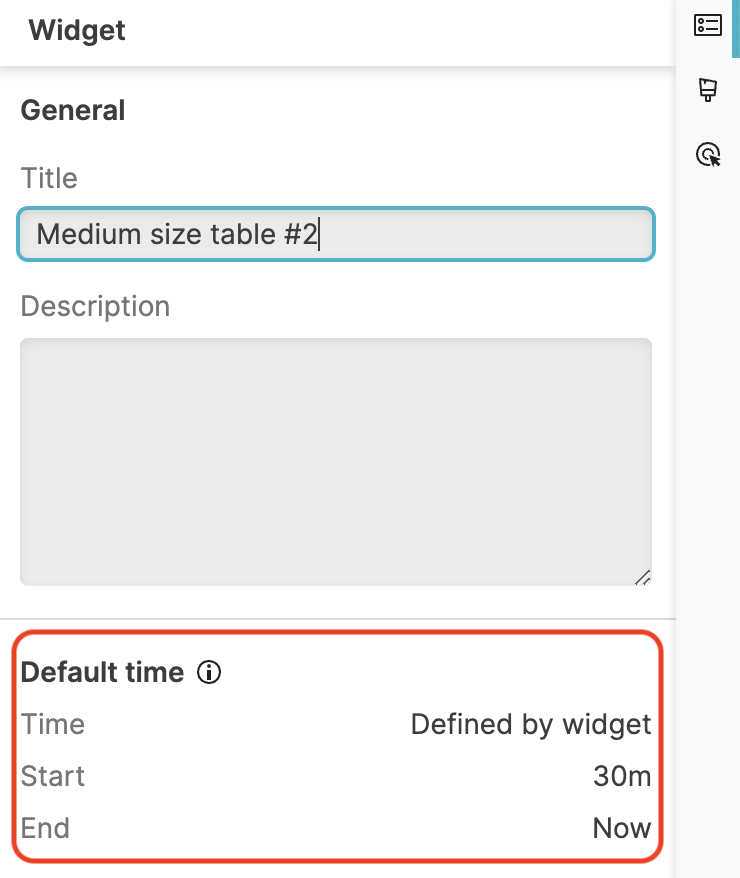
Task: Open the Time option Defined by widget
Action: [531, 724]
